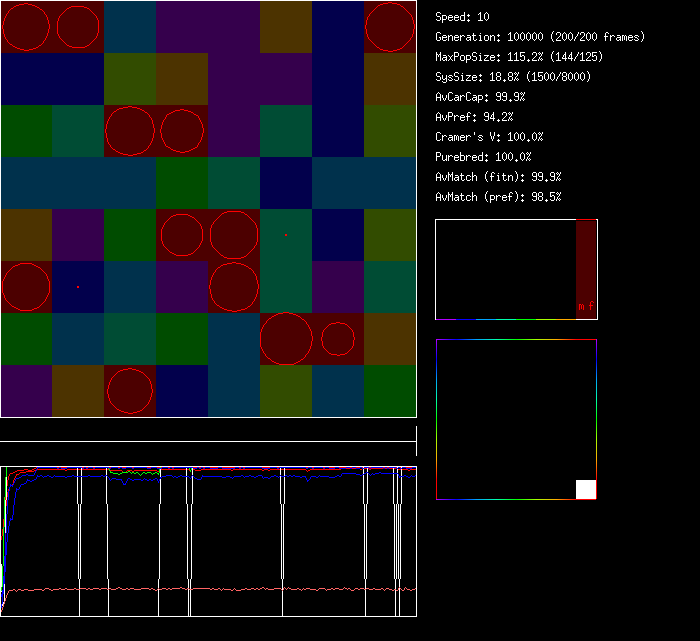The height and width of the screenshot is (641, 700).
Task: Click the AvPref percentage line
Action: coord(474,117)
